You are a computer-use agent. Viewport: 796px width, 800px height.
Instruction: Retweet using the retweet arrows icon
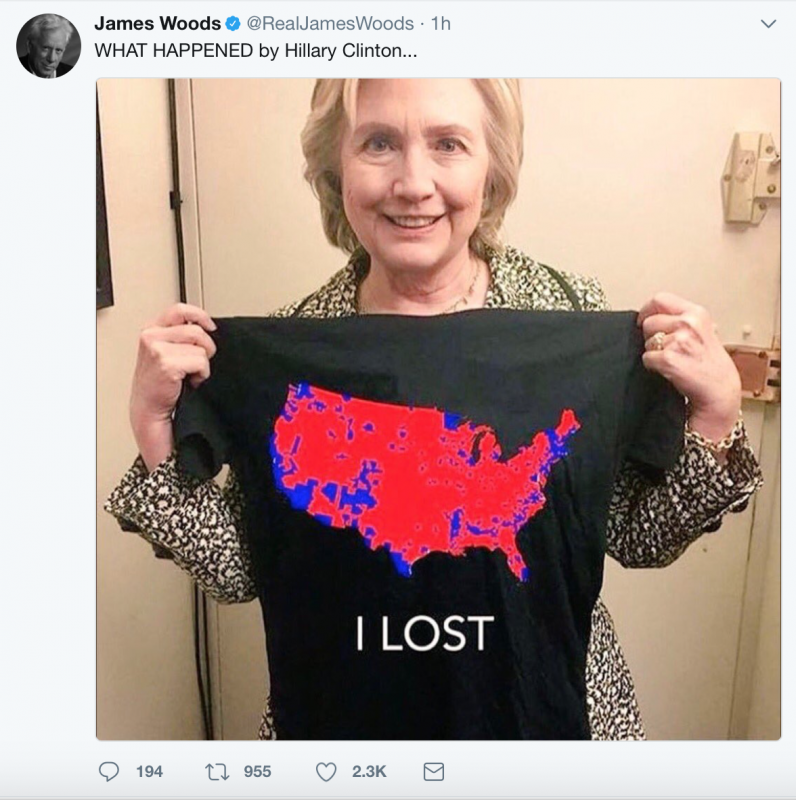click(217, 771)
